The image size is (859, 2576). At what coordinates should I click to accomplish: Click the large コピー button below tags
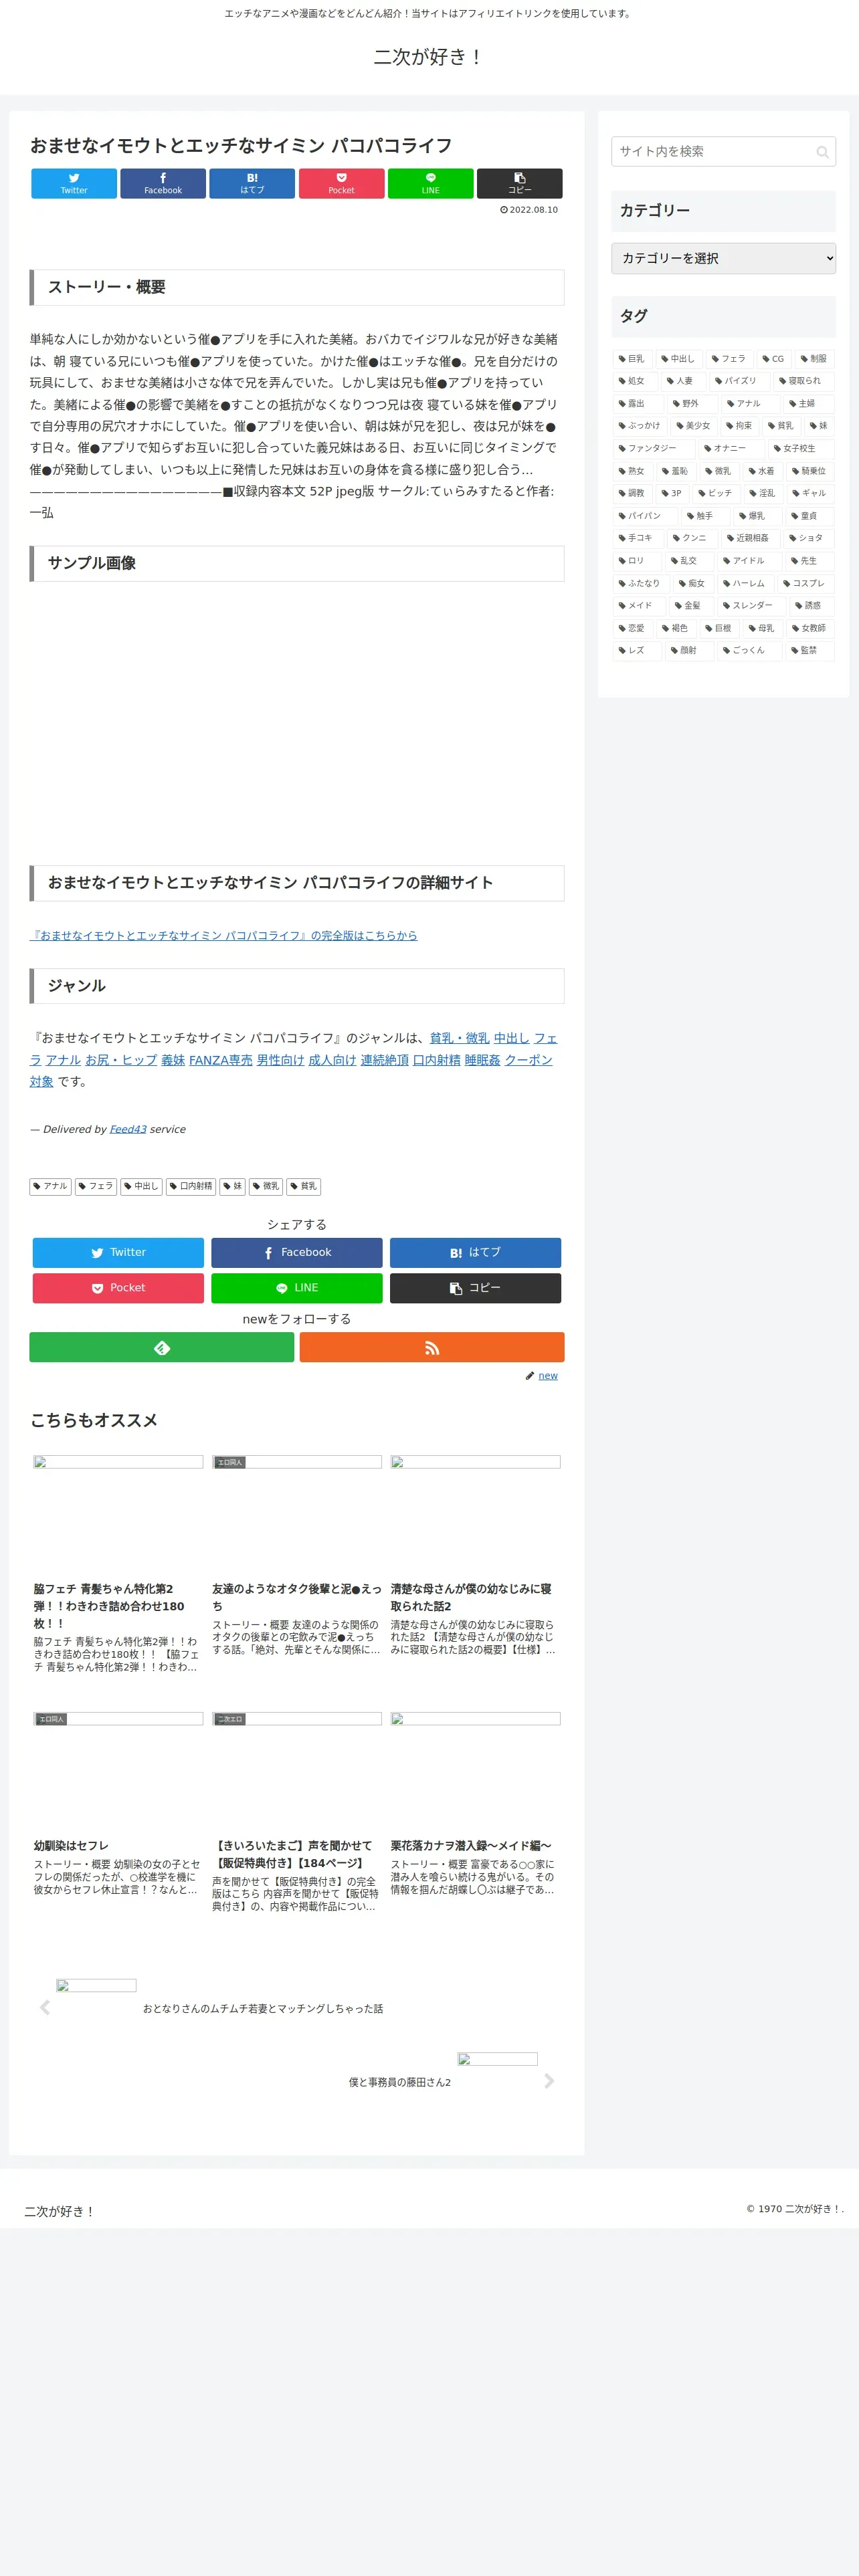(475, 1287)
